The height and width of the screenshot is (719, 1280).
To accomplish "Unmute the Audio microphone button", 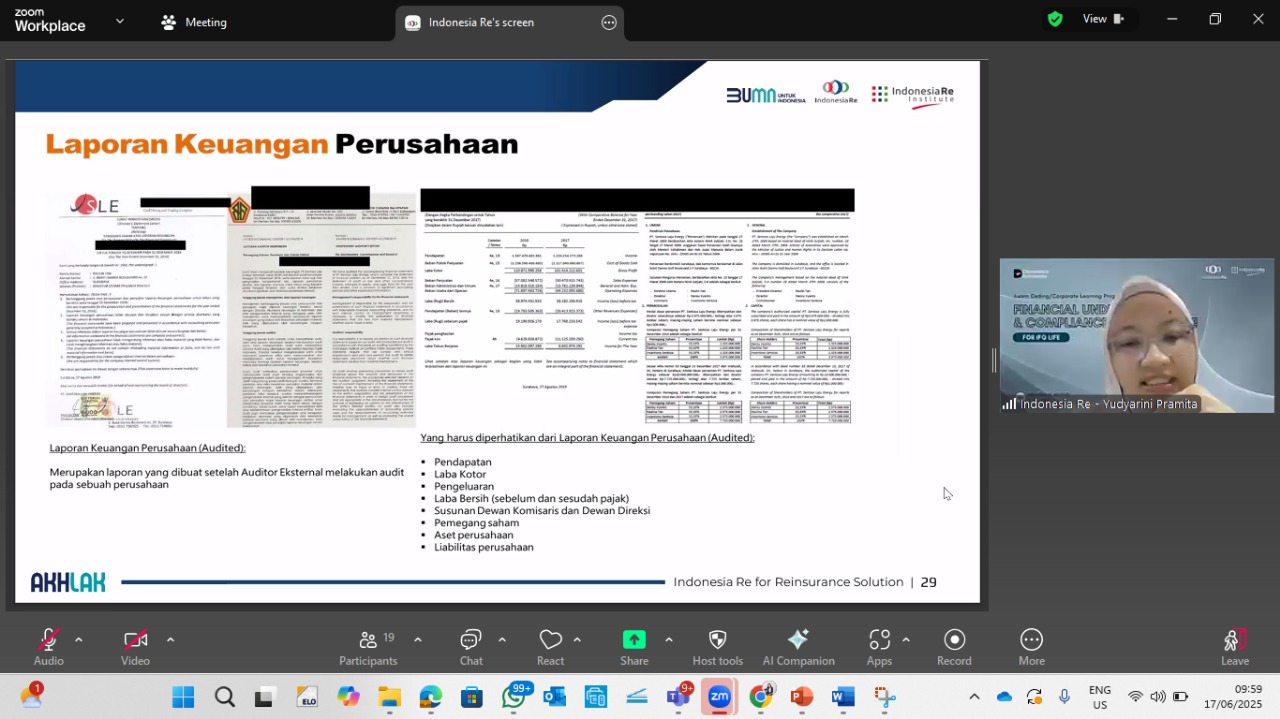I will click(48, 646).
